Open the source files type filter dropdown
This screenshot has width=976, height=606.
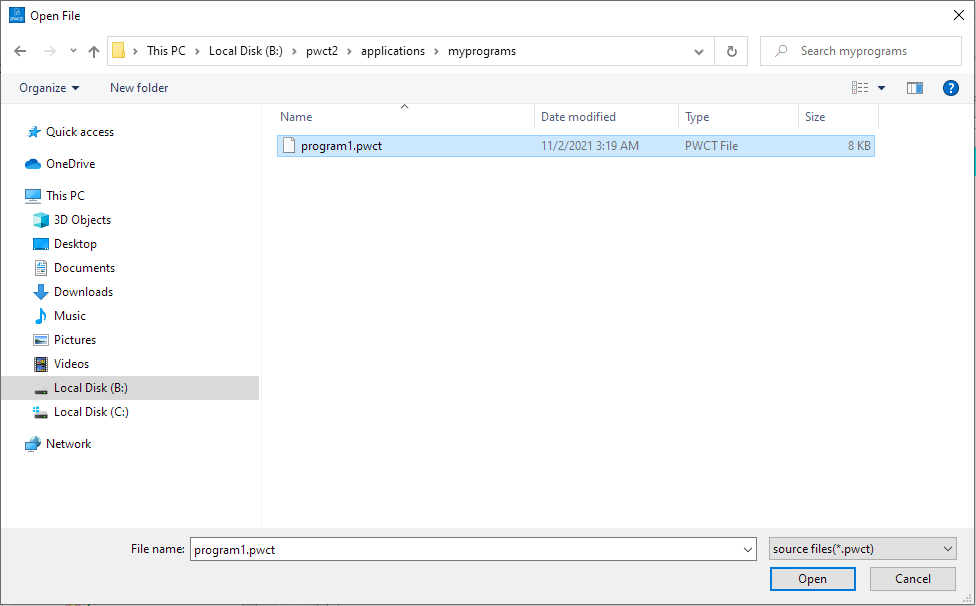click(863, 549)
